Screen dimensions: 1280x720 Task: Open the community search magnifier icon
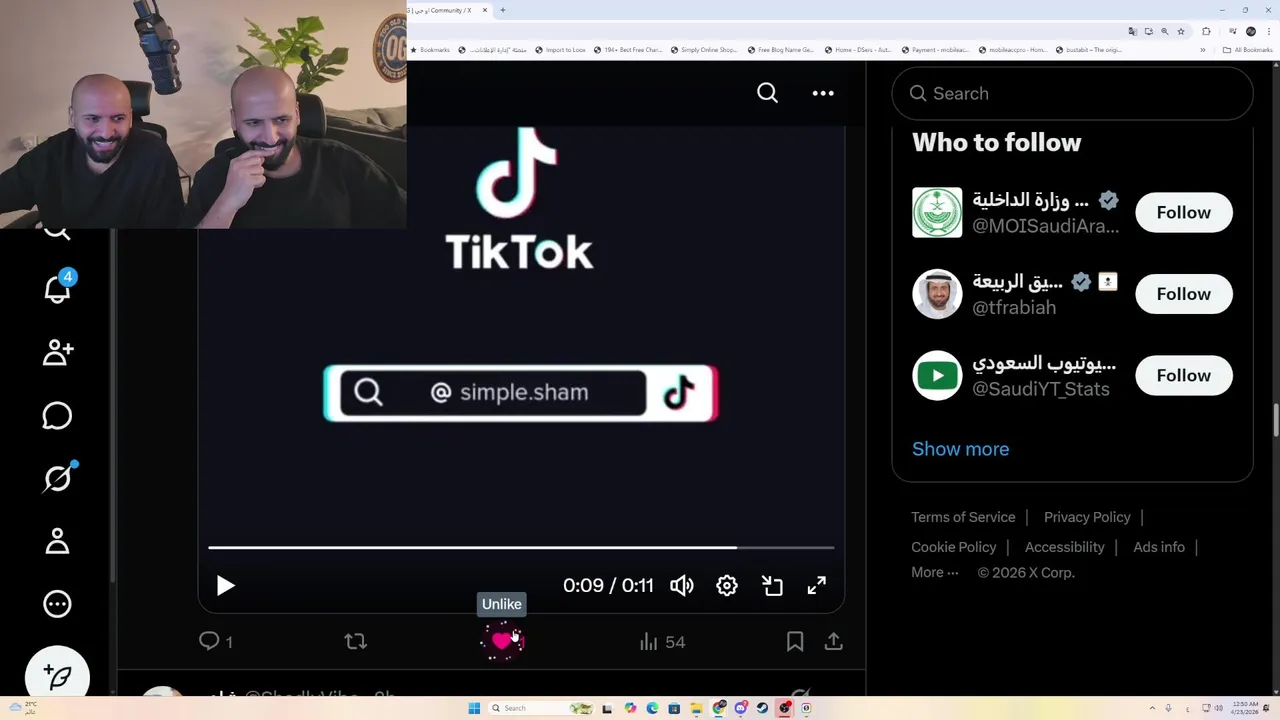click(x=767, y=93)
